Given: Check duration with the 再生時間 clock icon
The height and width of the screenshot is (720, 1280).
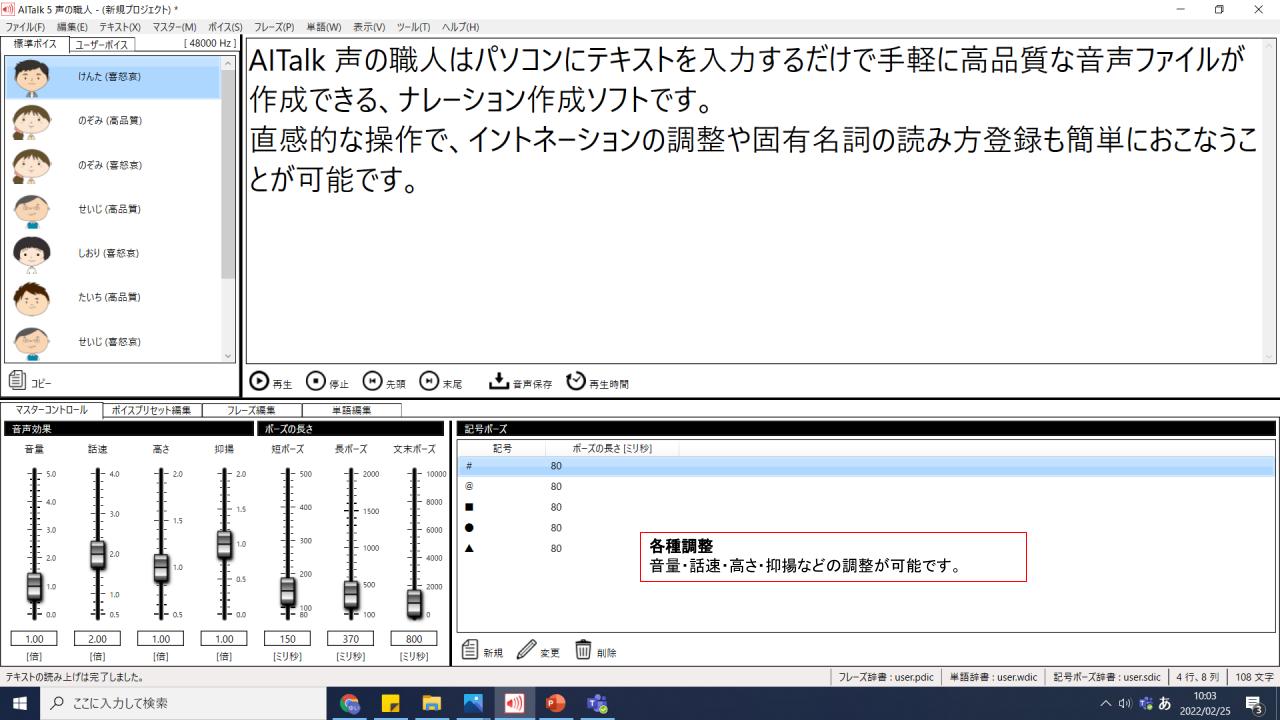Looking at the screenshot, I should pos(575,380).
